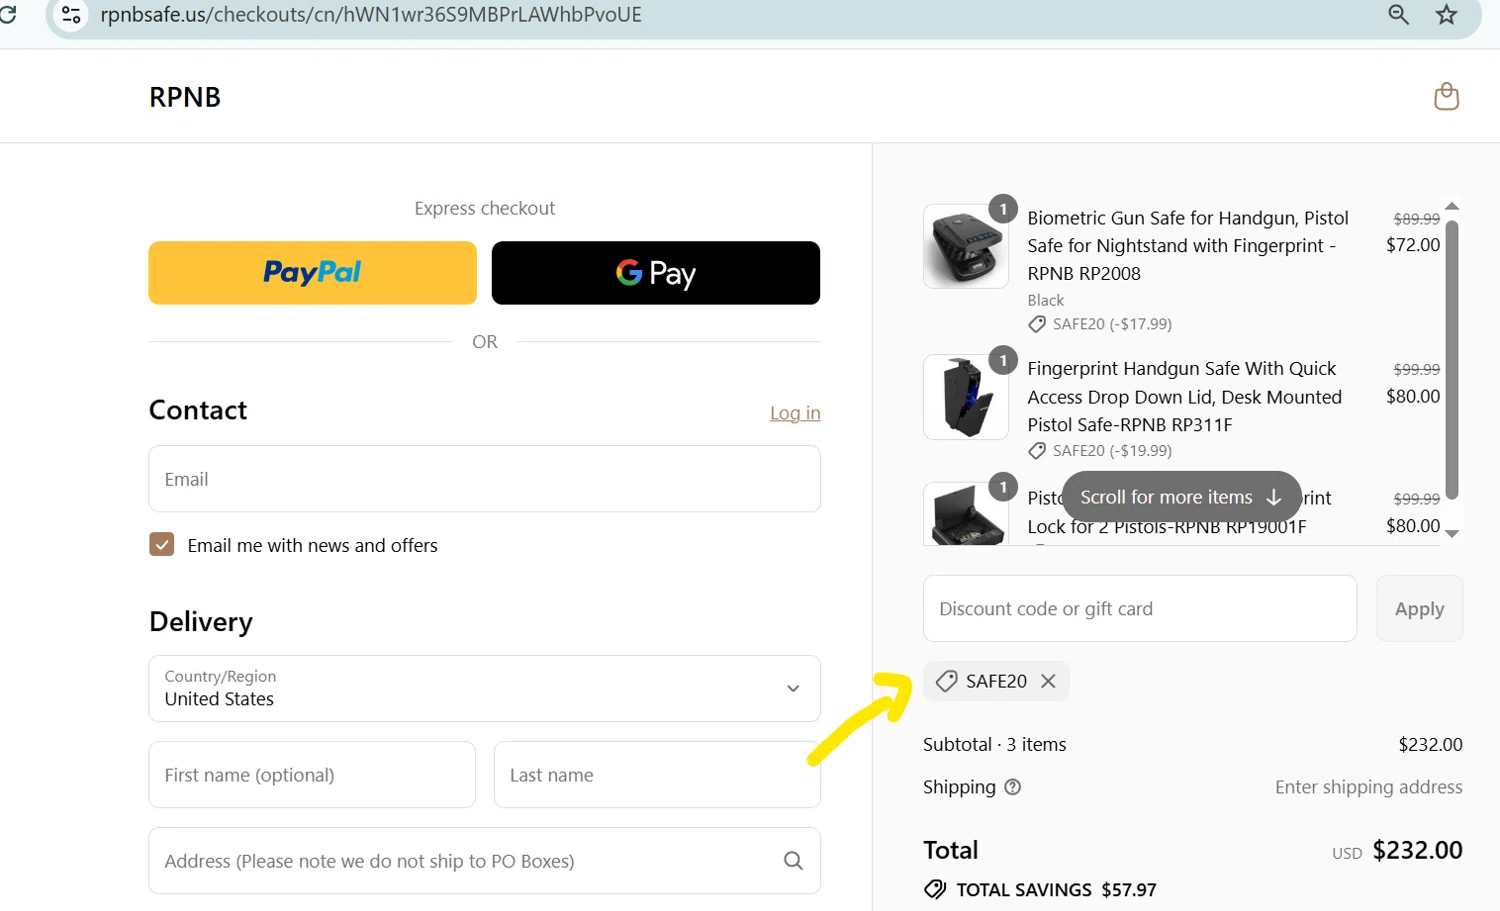The height and width of the screenshot is (911, 1500).
Task: Click the $72.00 item price
Action: (1413, 244)
